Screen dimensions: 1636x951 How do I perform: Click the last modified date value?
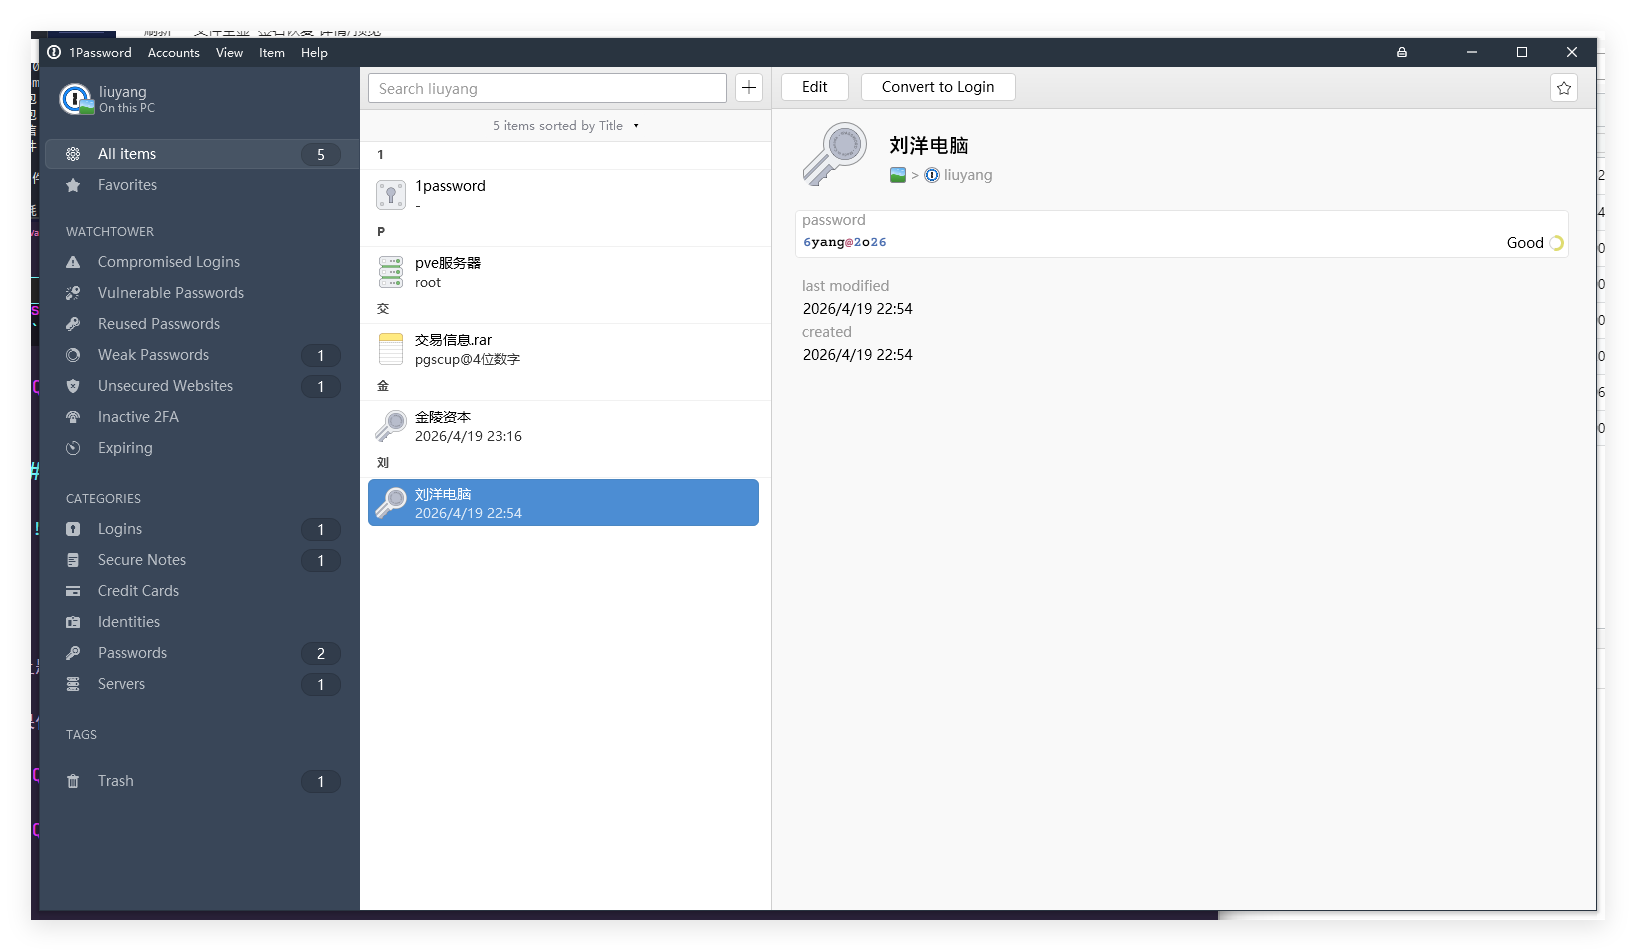857,309
